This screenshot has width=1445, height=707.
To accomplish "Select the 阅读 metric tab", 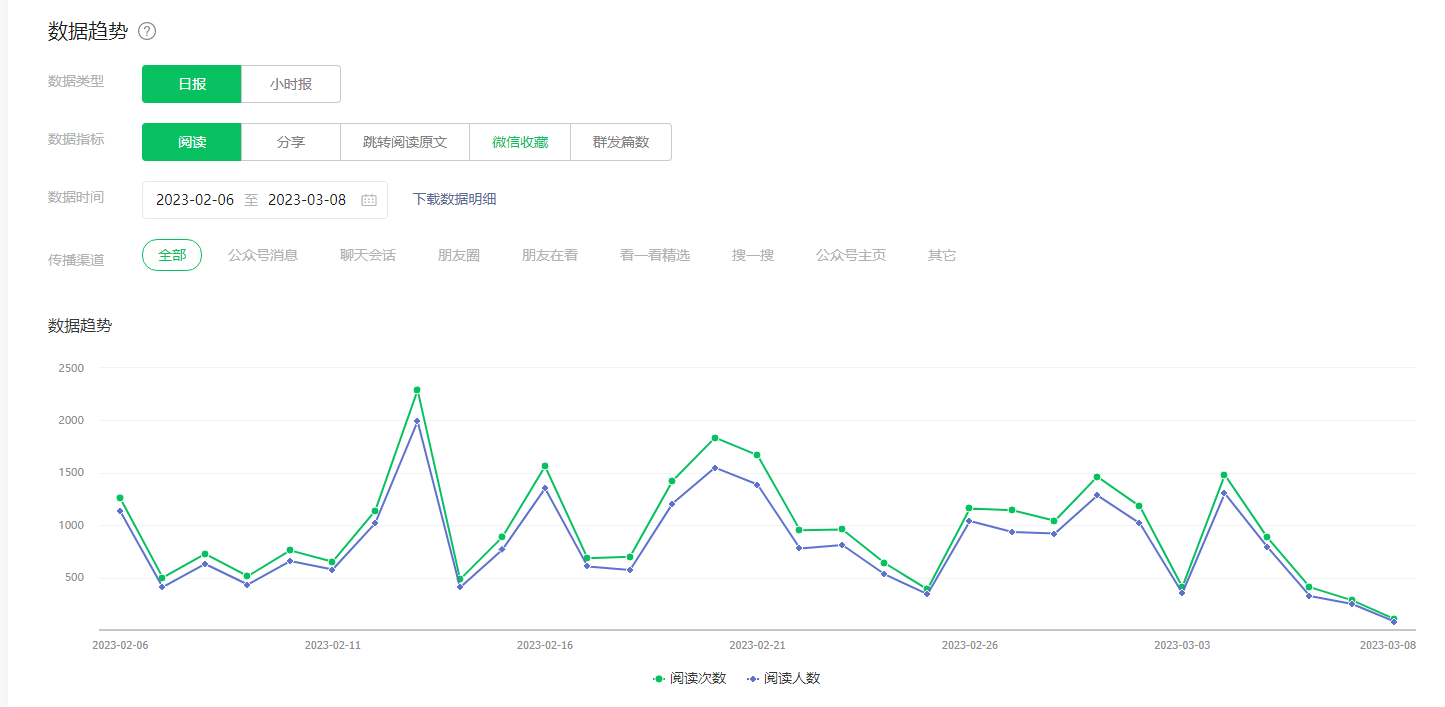I will pos(192,142).
